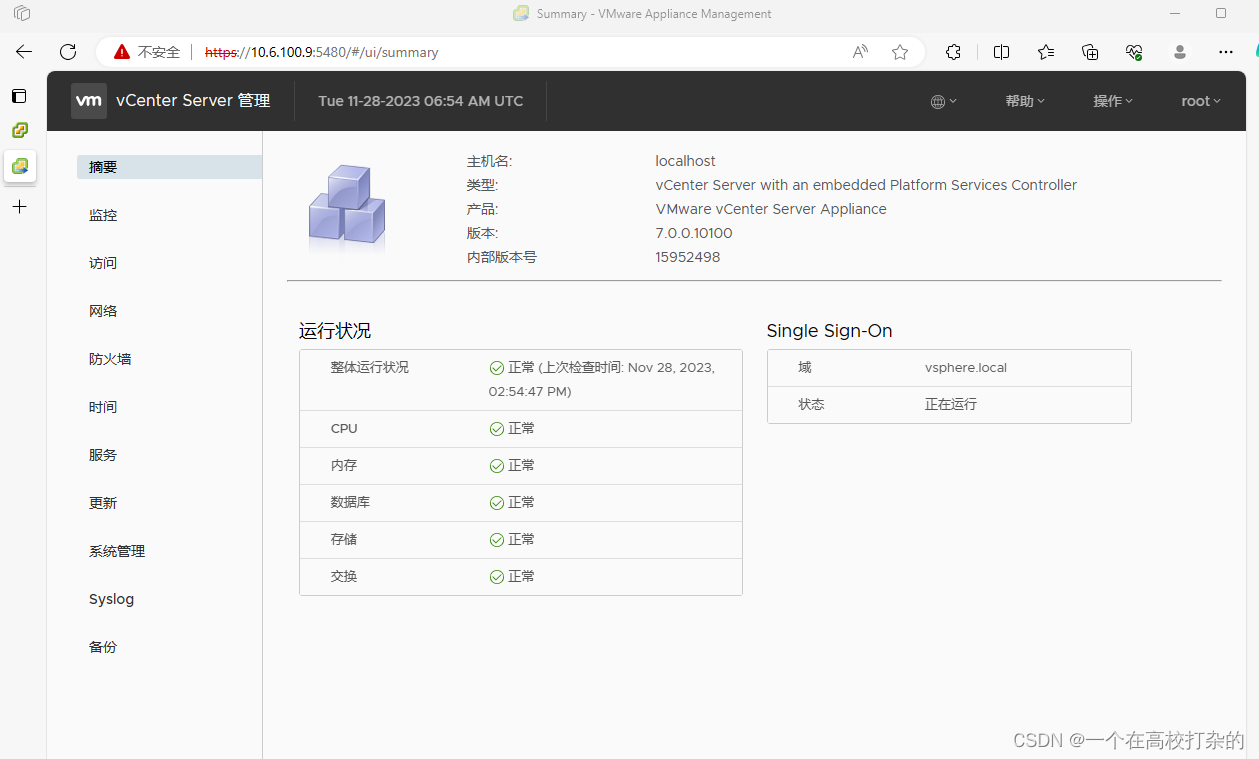
Task: Open the browser profile avatar
Action: pos(1180,52)
